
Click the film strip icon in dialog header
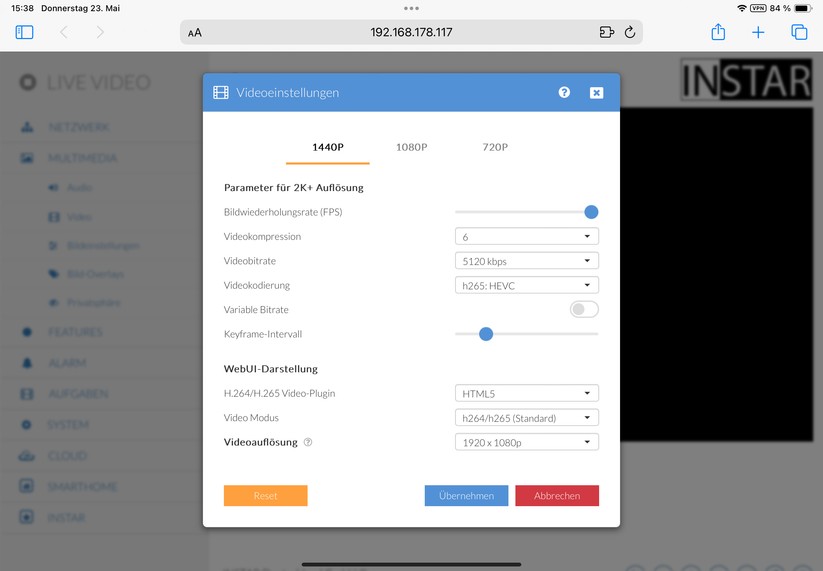221,93
